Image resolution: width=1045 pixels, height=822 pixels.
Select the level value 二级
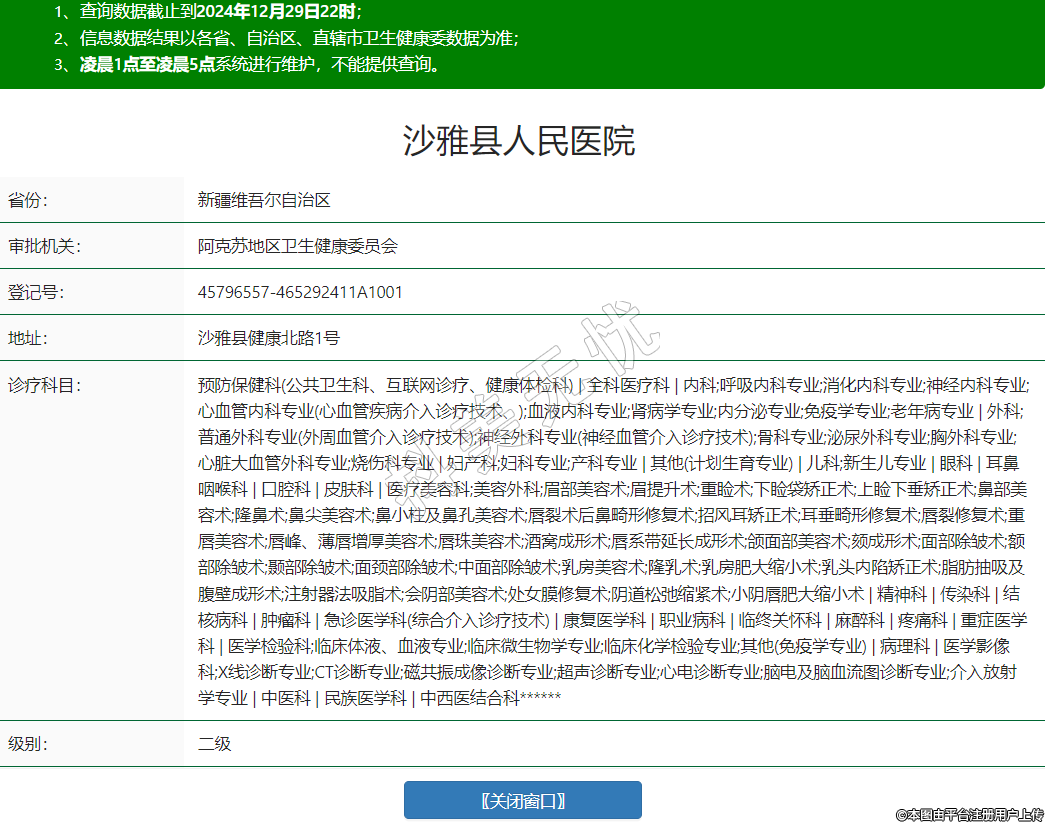(x=214, y=744)
